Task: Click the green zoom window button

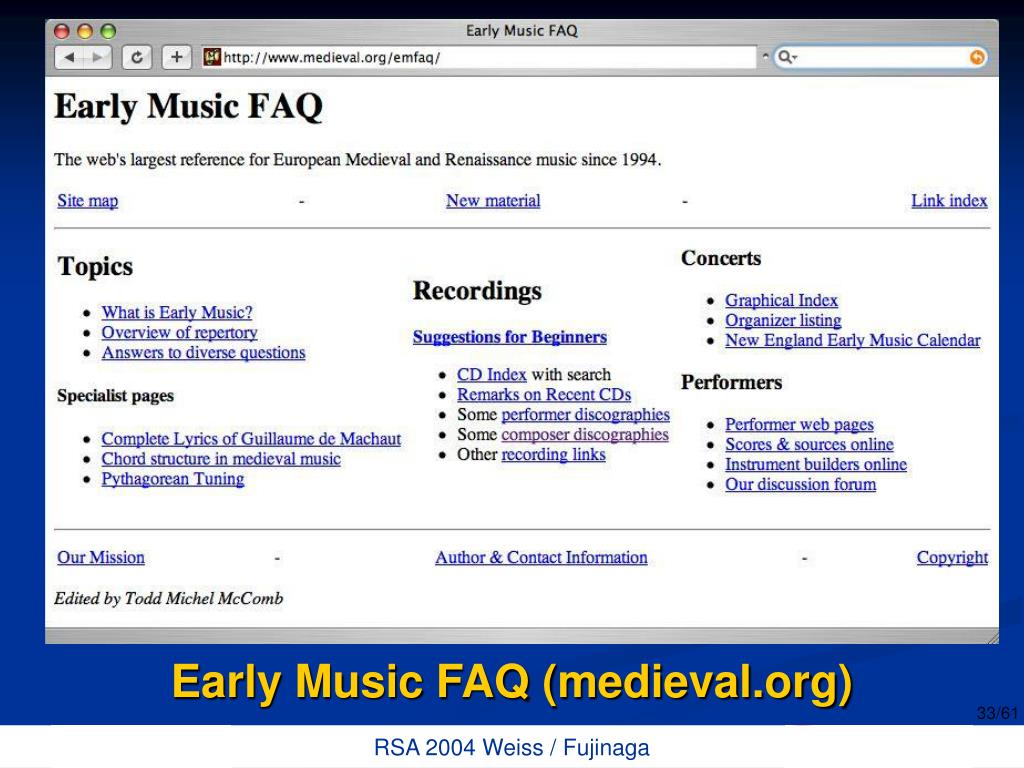Action: coord(108,31)
